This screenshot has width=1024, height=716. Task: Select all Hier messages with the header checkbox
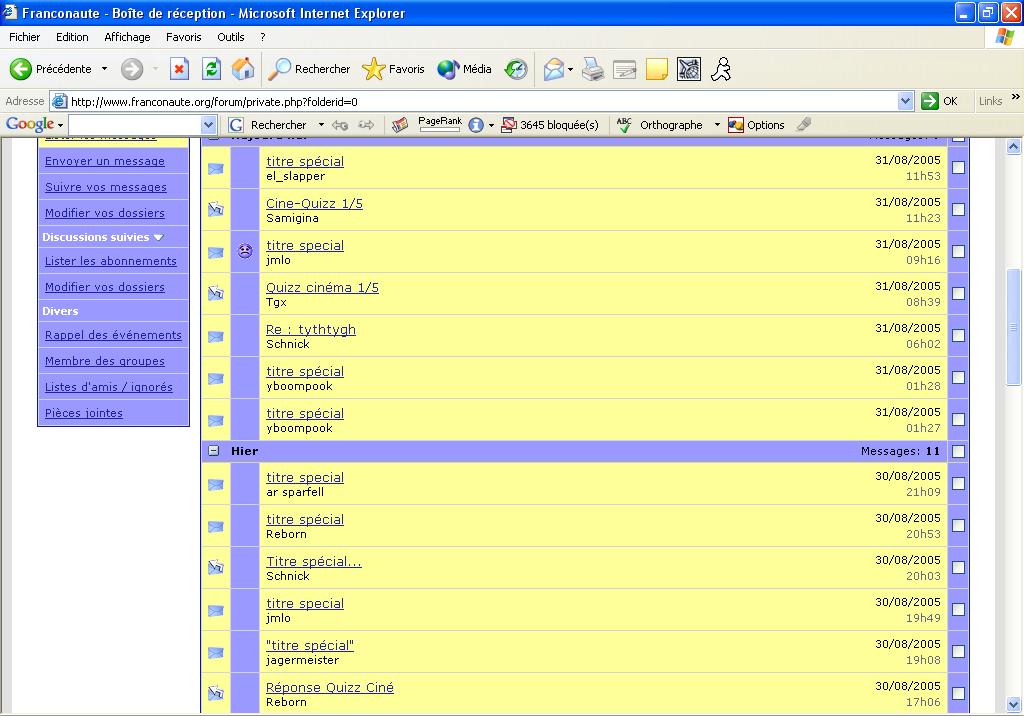(x=958, y=451)
